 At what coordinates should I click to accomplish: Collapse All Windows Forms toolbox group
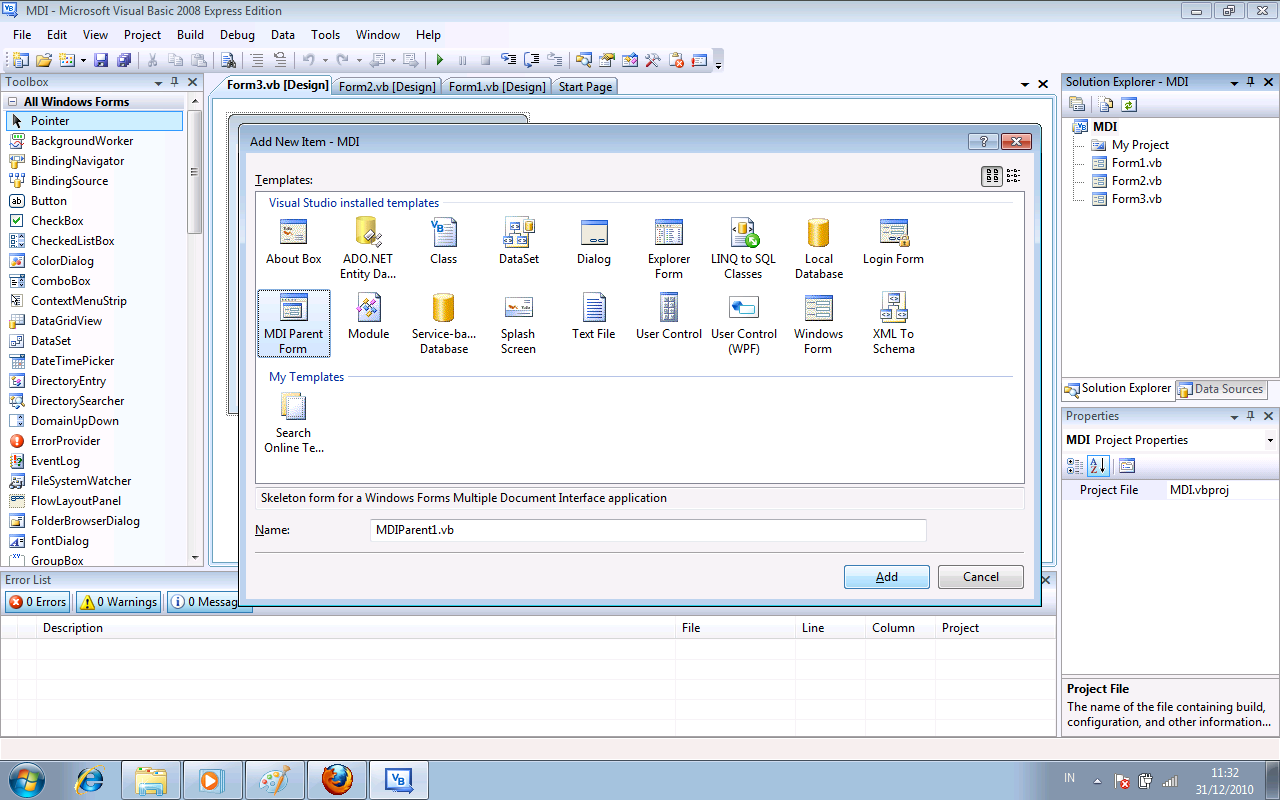12,101
